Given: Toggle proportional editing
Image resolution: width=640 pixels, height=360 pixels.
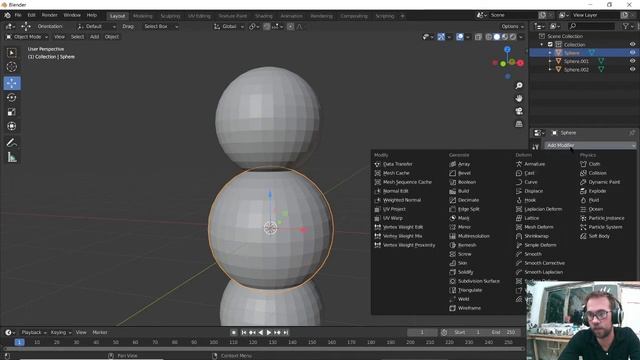Looking at the screenshot, I should tap(290, 27).
